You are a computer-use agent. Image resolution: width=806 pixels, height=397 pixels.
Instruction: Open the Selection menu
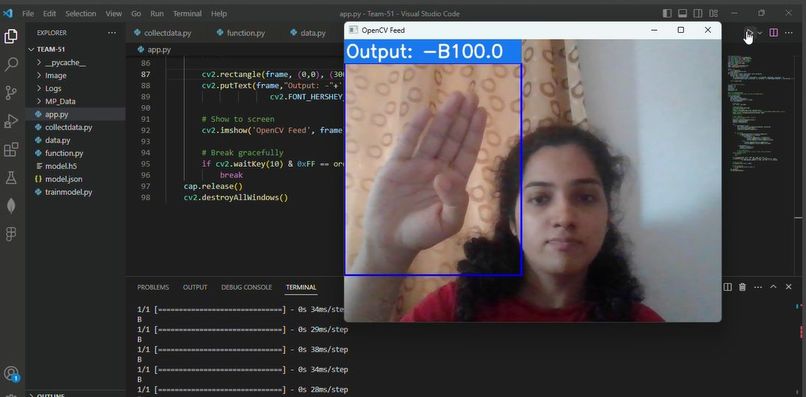(81, 13)
